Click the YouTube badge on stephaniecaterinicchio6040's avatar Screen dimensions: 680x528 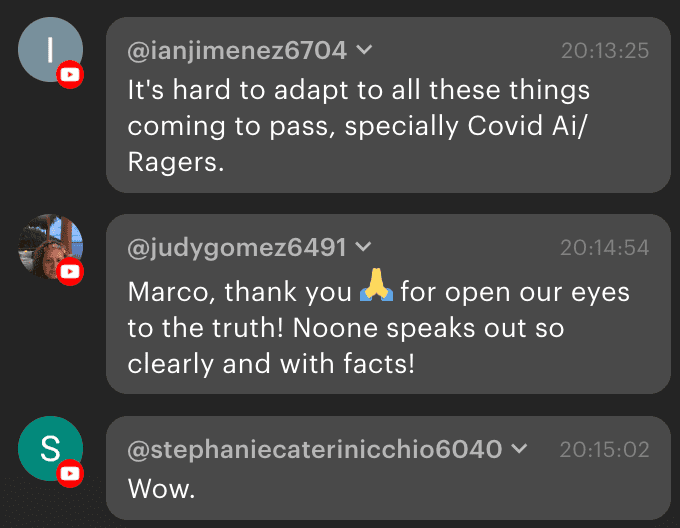click(69, 473)
